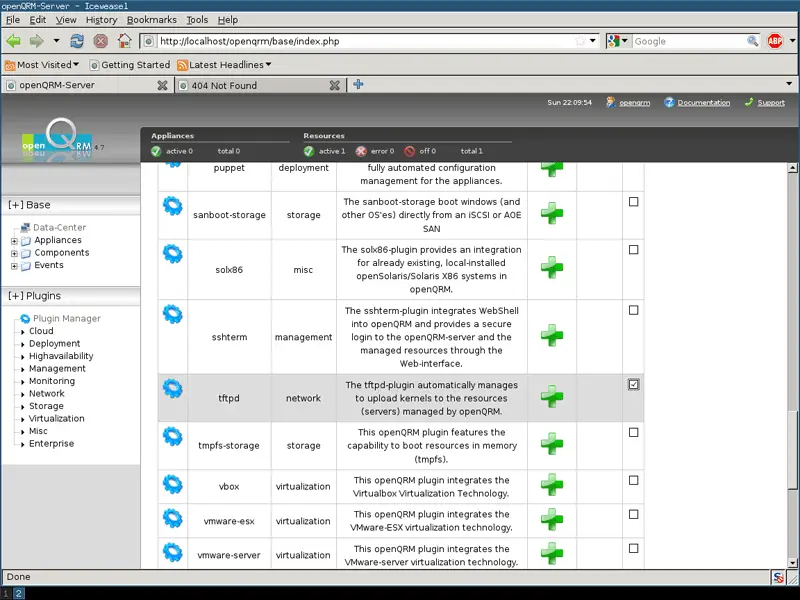800x600 pixels.
Task: Click the green plus for vmware-esx
Action: (552, 519)
